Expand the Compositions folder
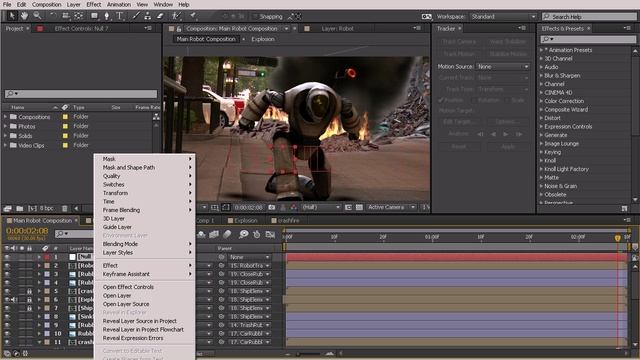The image size is (640, 360). (5, 117)
